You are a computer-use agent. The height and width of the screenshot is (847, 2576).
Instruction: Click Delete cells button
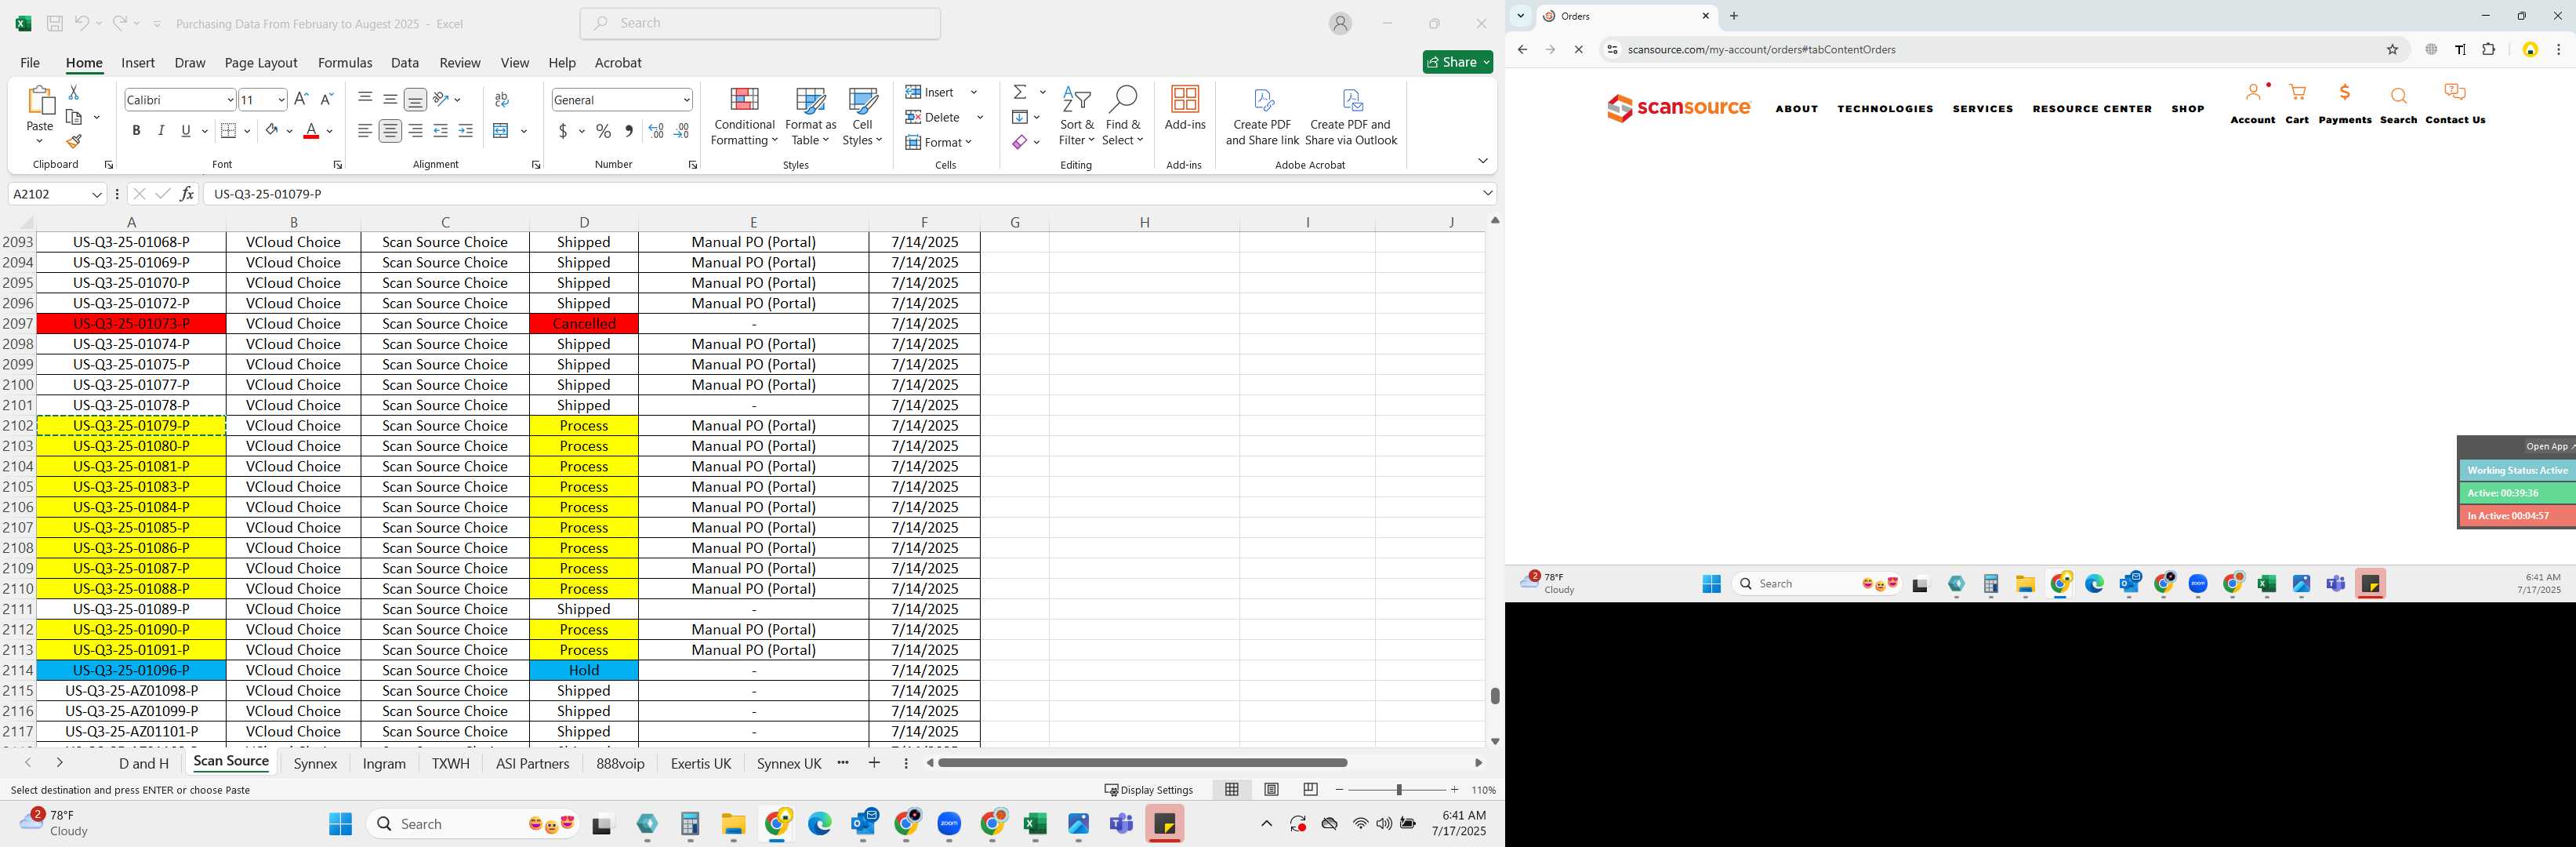pos(933,117)
